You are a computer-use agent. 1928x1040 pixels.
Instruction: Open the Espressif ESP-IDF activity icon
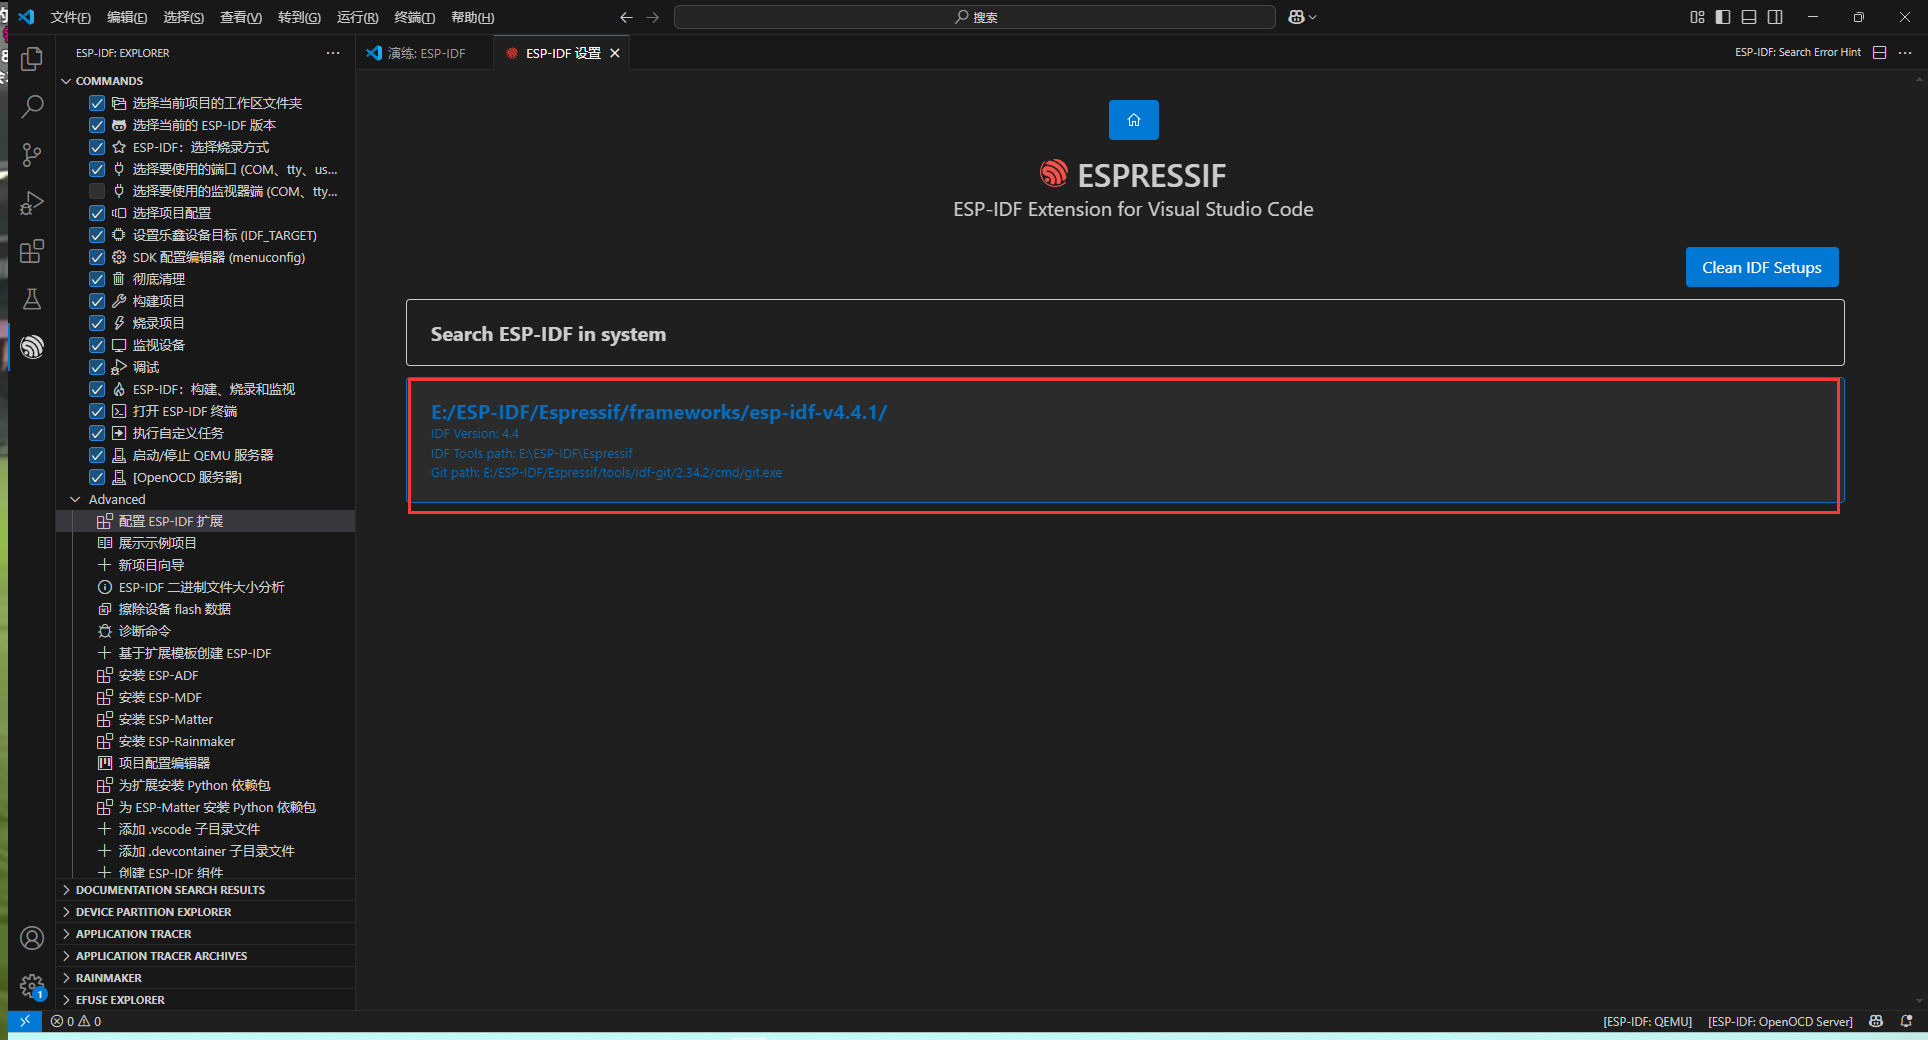pos(32,347)
